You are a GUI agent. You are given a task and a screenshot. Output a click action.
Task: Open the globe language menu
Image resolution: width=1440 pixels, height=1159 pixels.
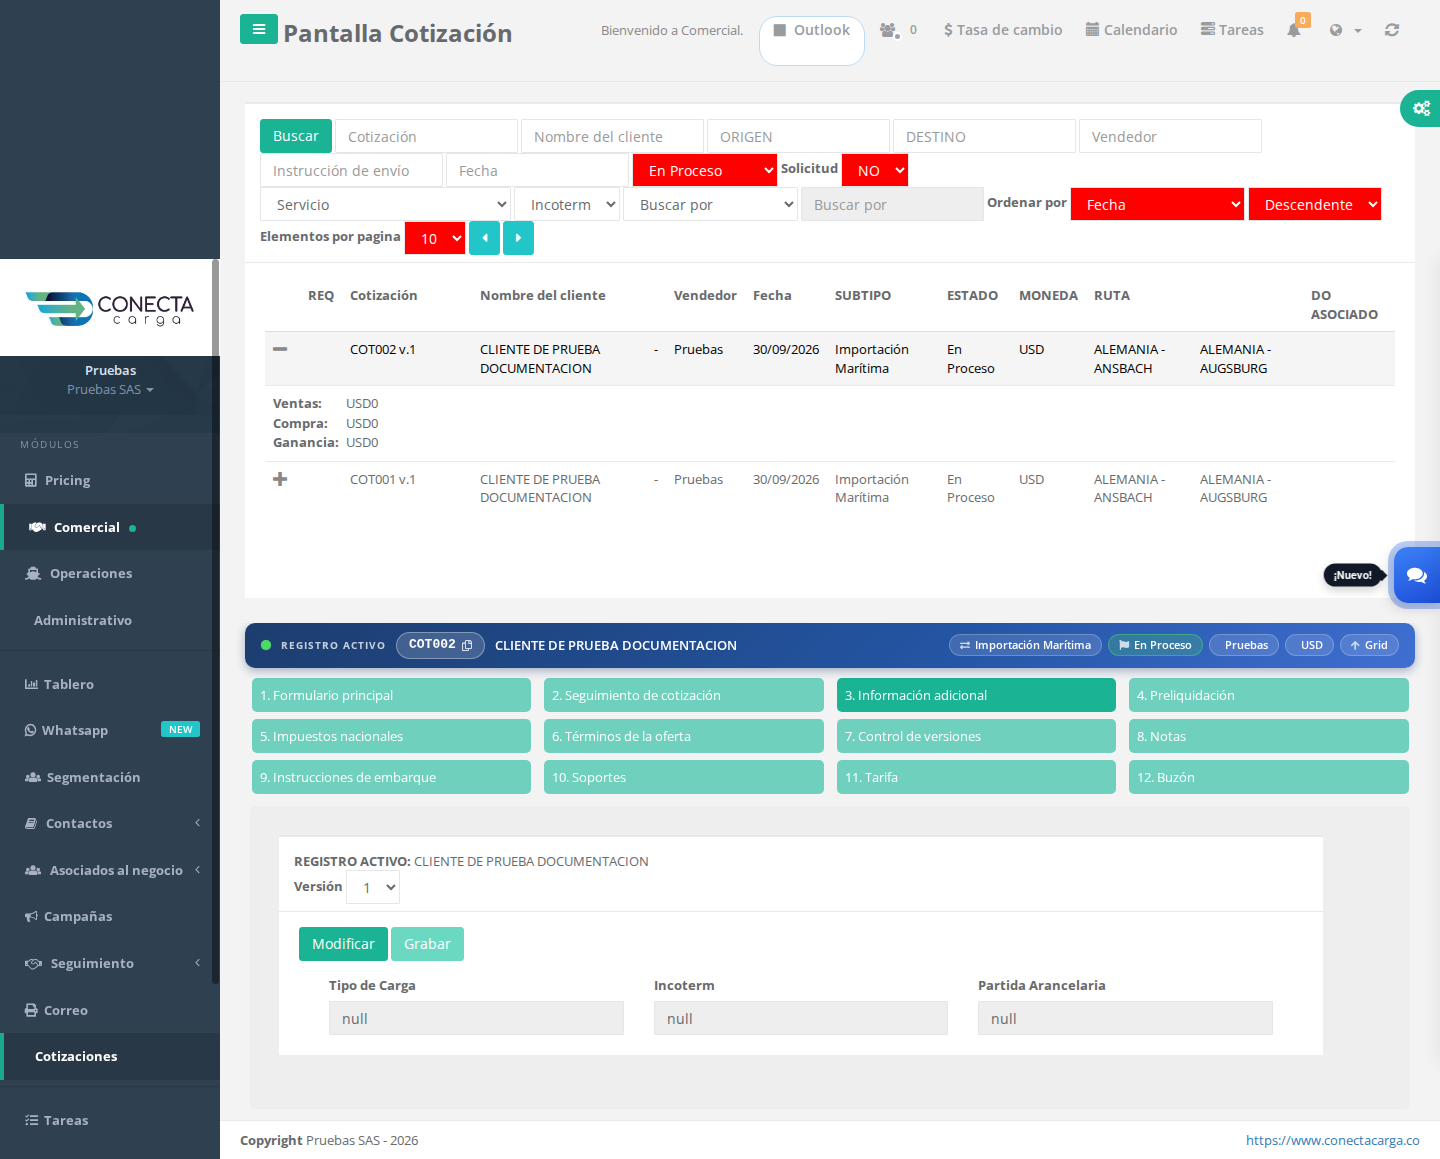coord(1345,30)
